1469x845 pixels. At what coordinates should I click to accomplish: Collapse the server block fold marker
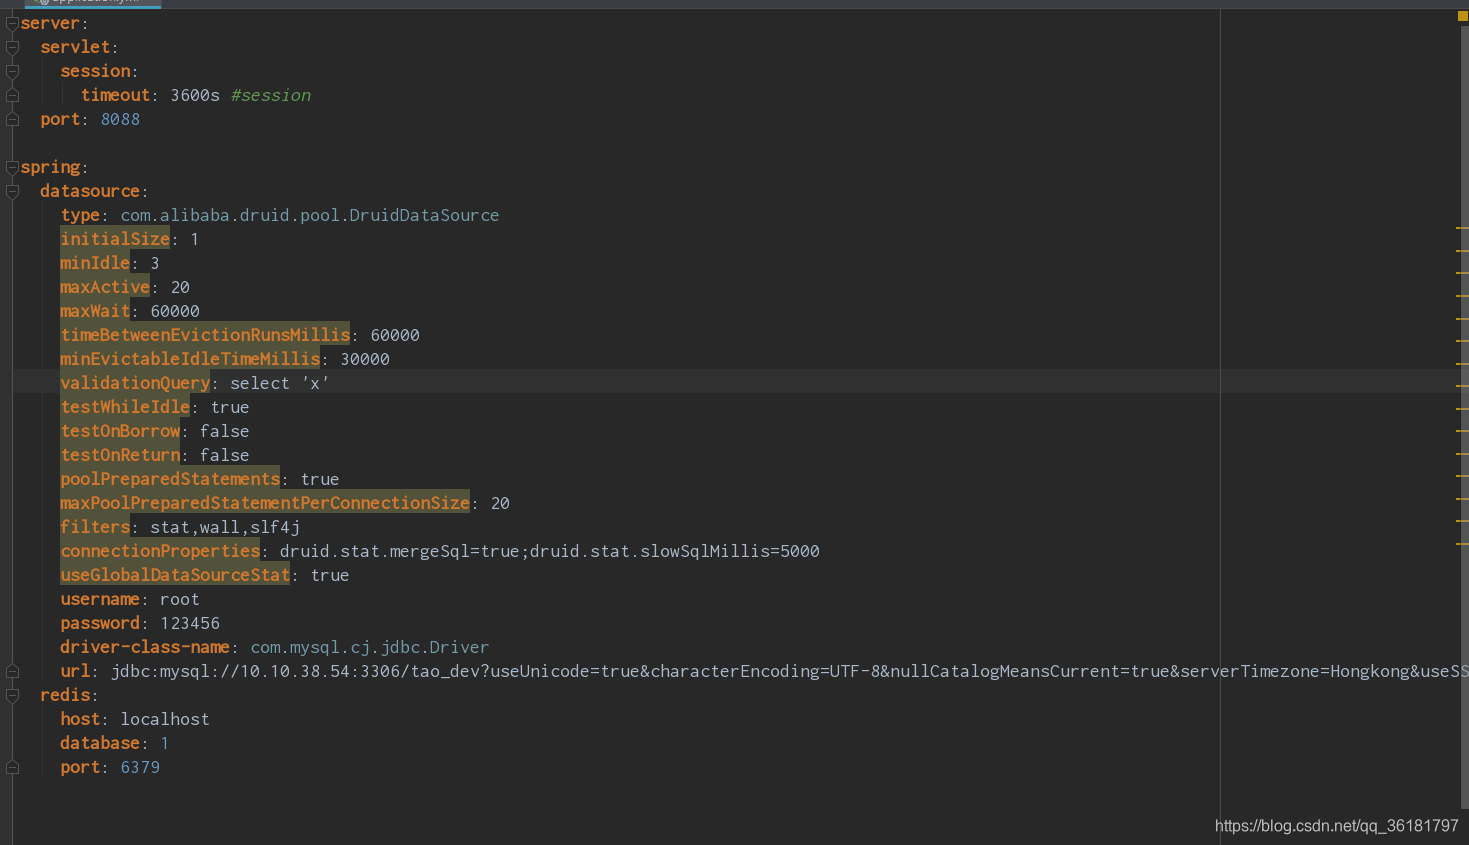12,24
